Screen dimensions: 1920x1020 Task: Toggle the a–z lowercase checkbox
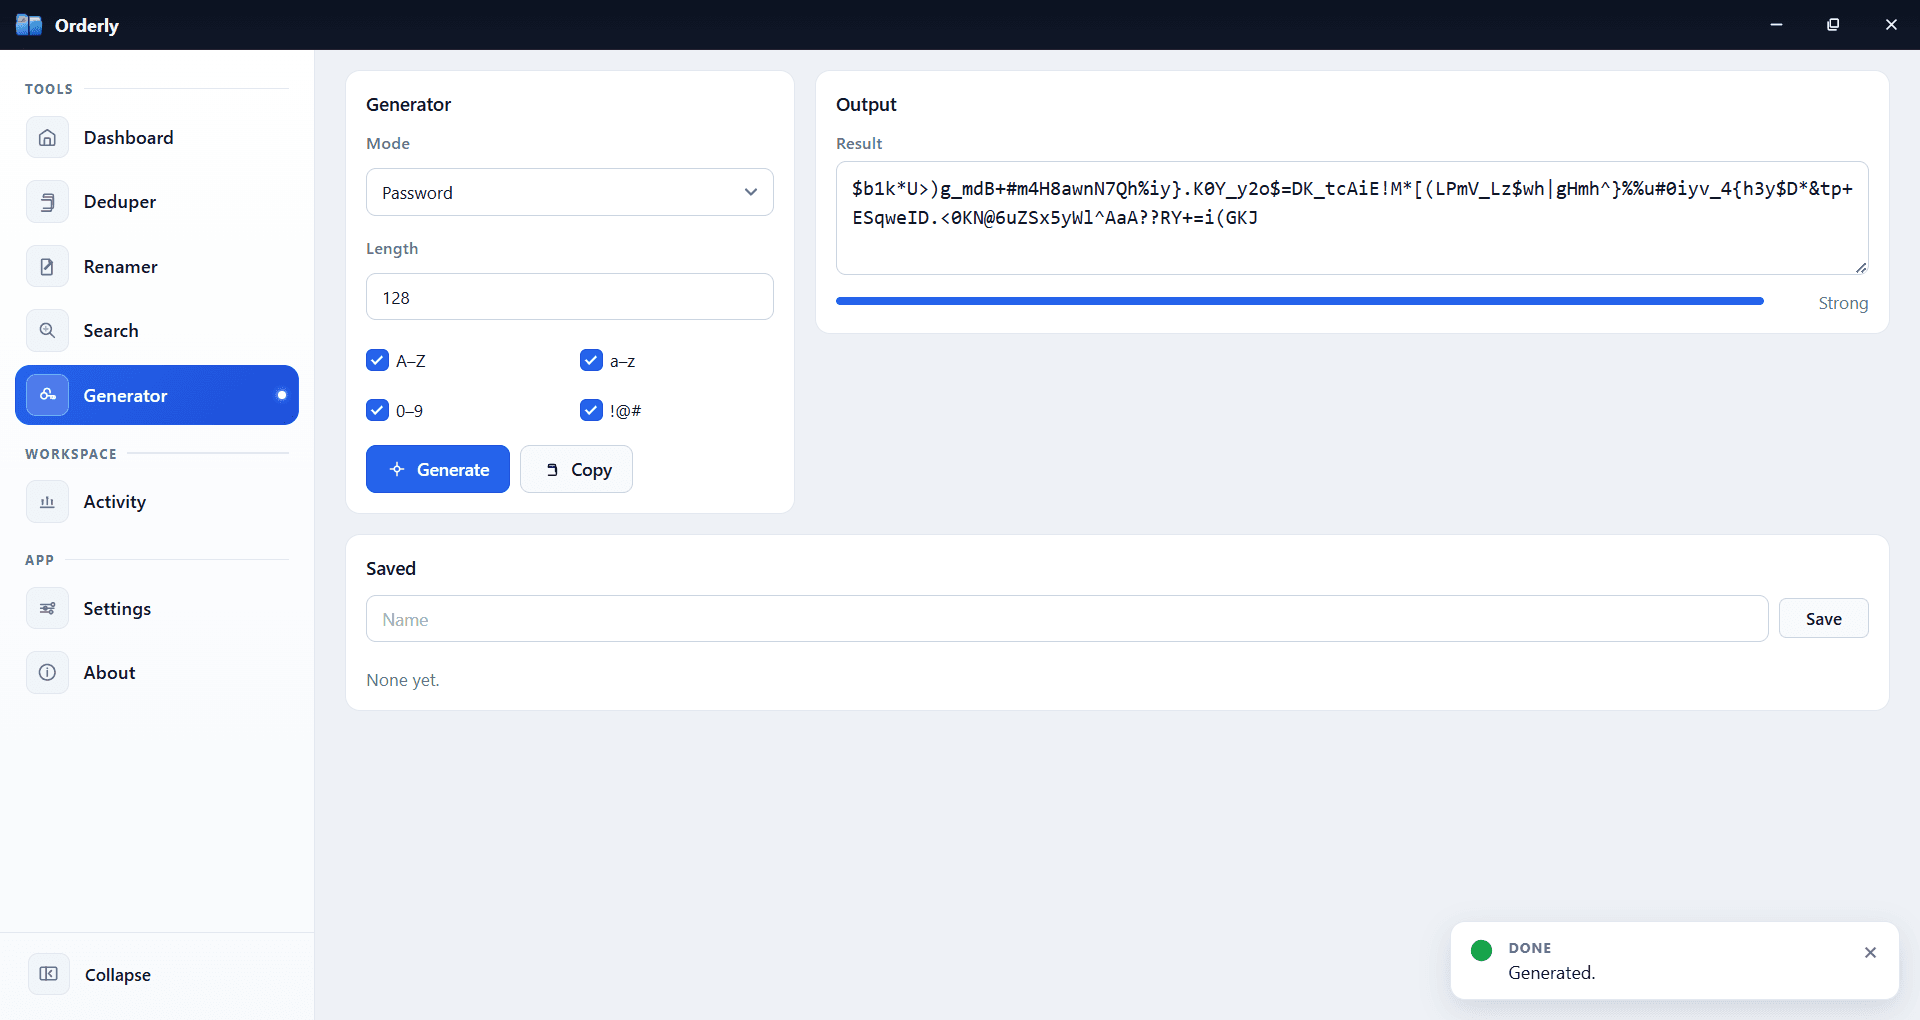(x=591, y=360)
